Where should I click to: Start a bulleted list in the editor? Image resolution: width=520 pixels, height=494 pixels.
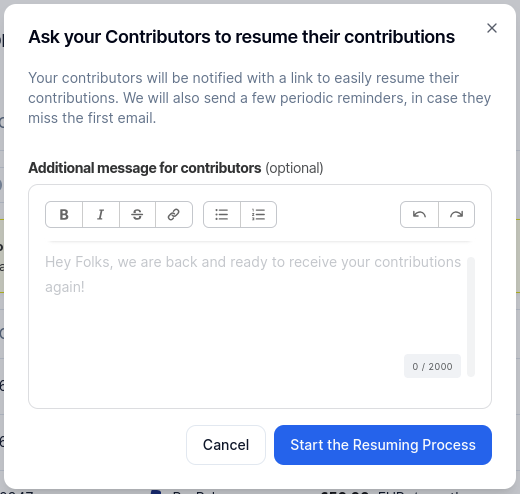(x=222, y=214)
